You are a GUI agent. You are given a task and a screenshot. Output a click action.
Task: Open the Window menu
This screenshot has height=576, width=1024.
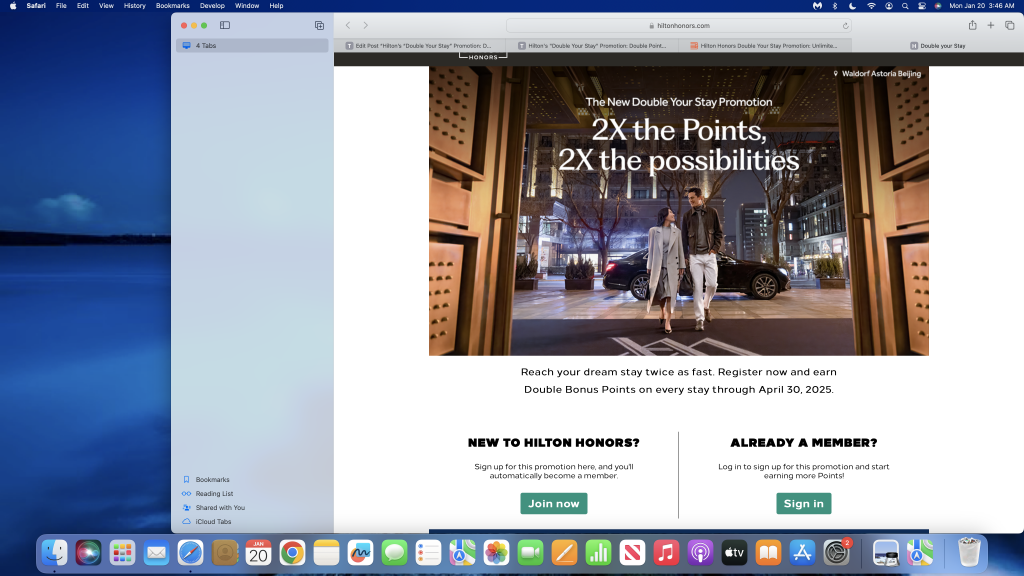[x=247, y=6]
